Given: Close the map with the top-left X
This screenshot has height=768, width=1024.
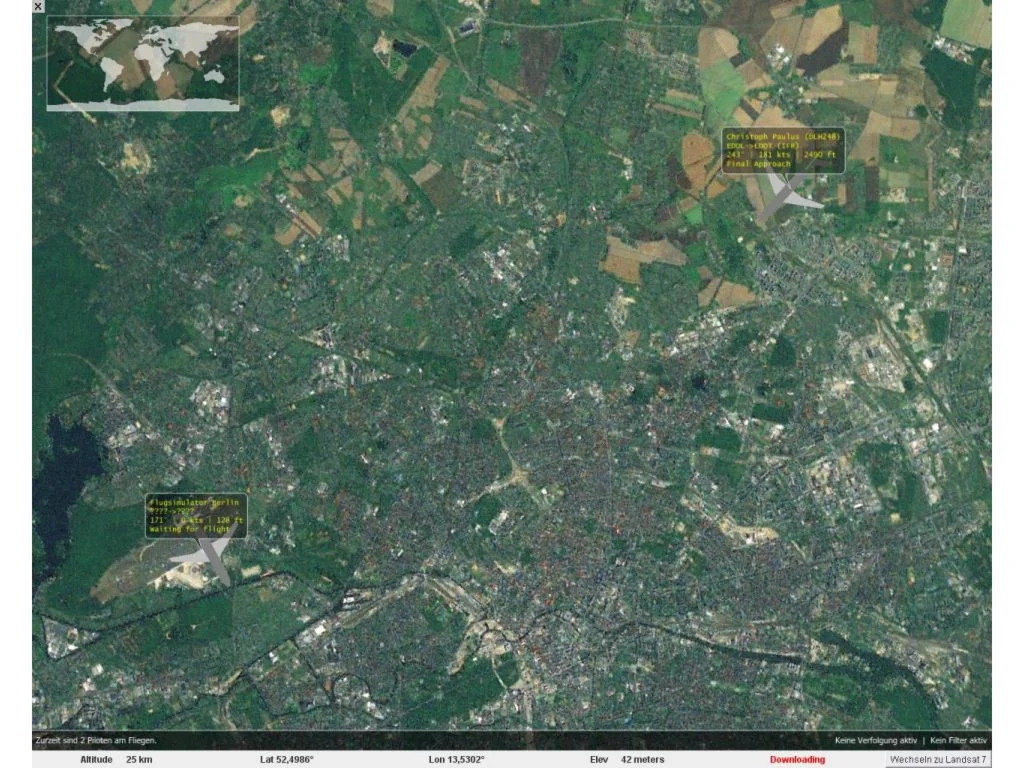Looking at the screenshot, I should (38, 6).
